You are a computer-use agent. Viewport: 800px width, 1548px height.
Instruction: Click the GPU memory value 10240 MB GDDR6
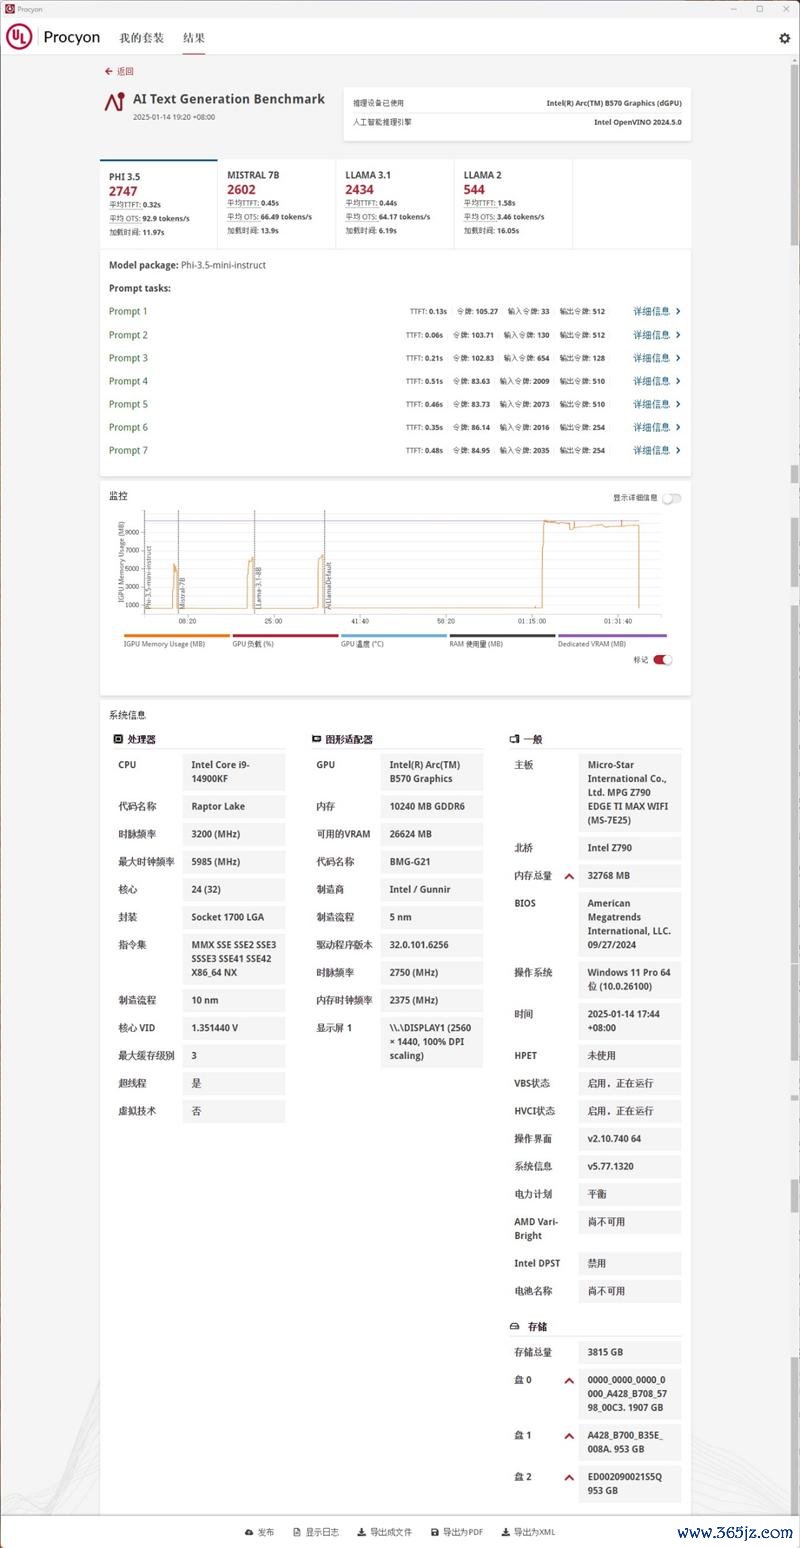point(432,806)
